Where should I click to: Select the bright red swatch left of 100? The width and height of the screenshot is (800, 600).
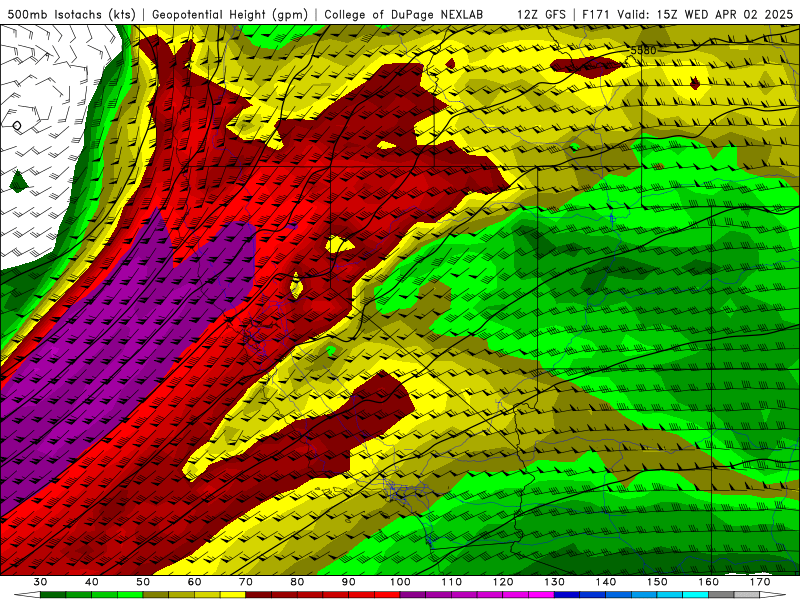(387, 595)
